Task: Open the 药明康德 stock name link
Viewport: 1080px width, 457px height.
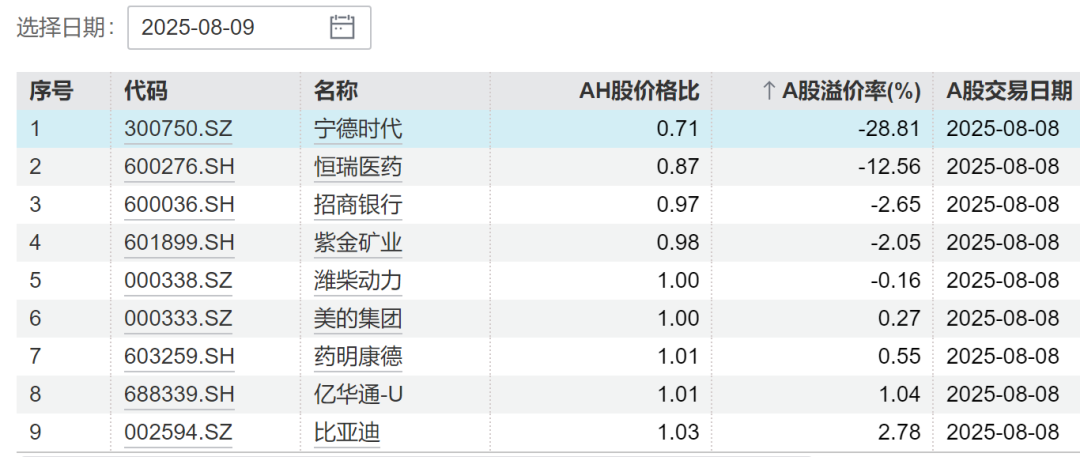Action: (358, 356)
